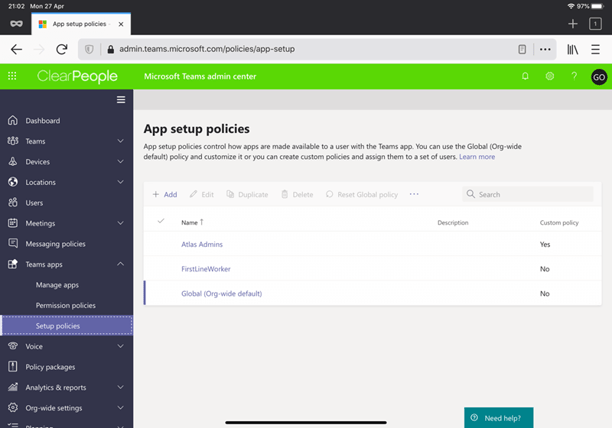Open a new tab with the plus icon

(573, 24)
